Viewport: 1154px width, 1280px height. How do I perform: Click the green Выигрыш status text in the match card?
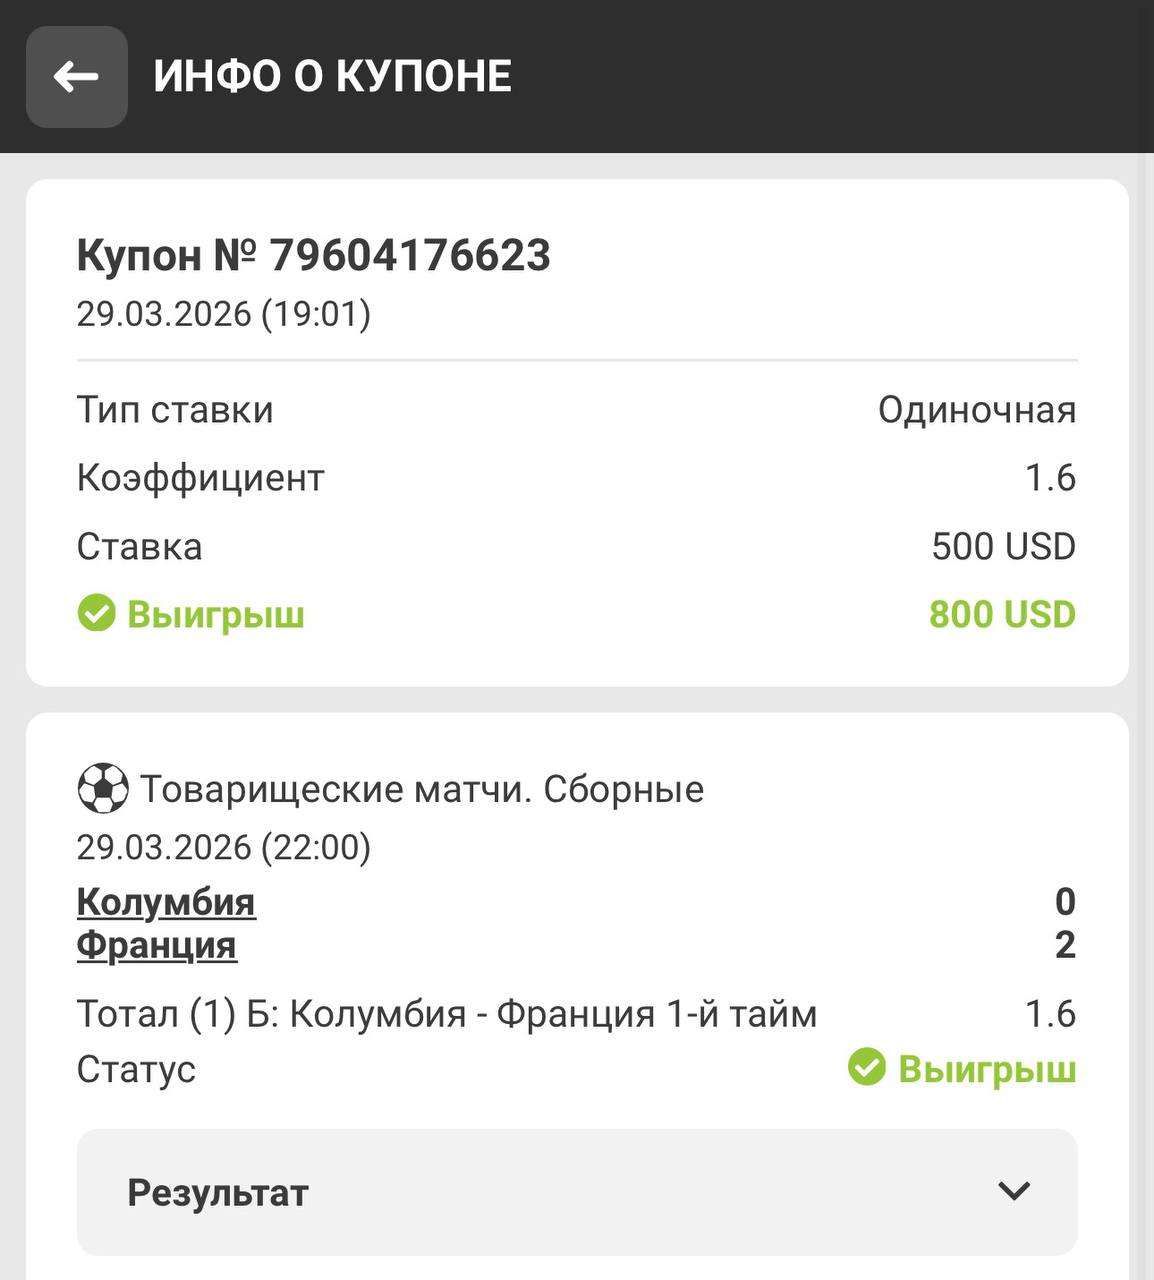click(x=986, y=1069)
